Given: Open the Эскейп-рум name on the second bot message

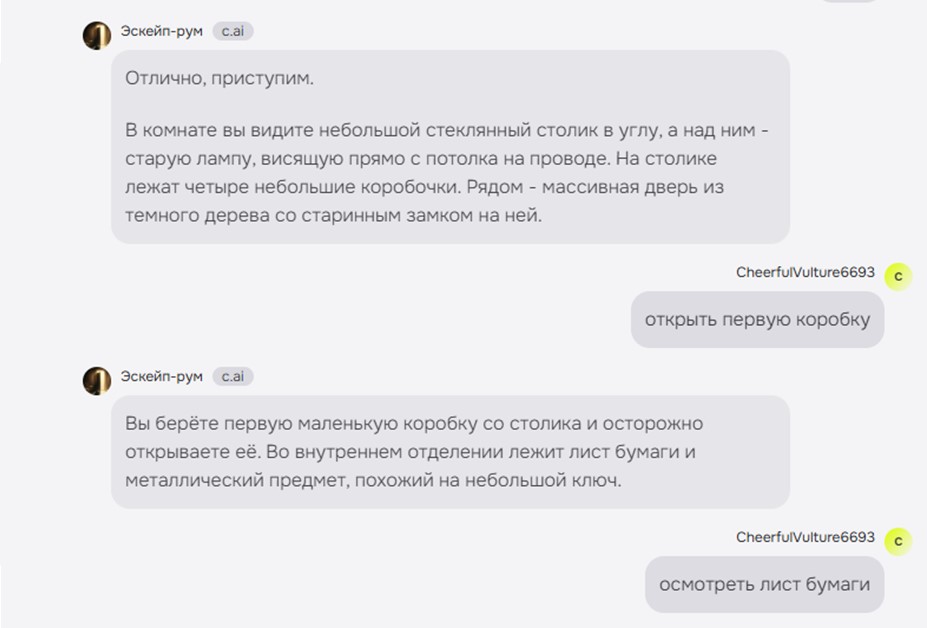Looking at the screenshot, I should [162, 376].
